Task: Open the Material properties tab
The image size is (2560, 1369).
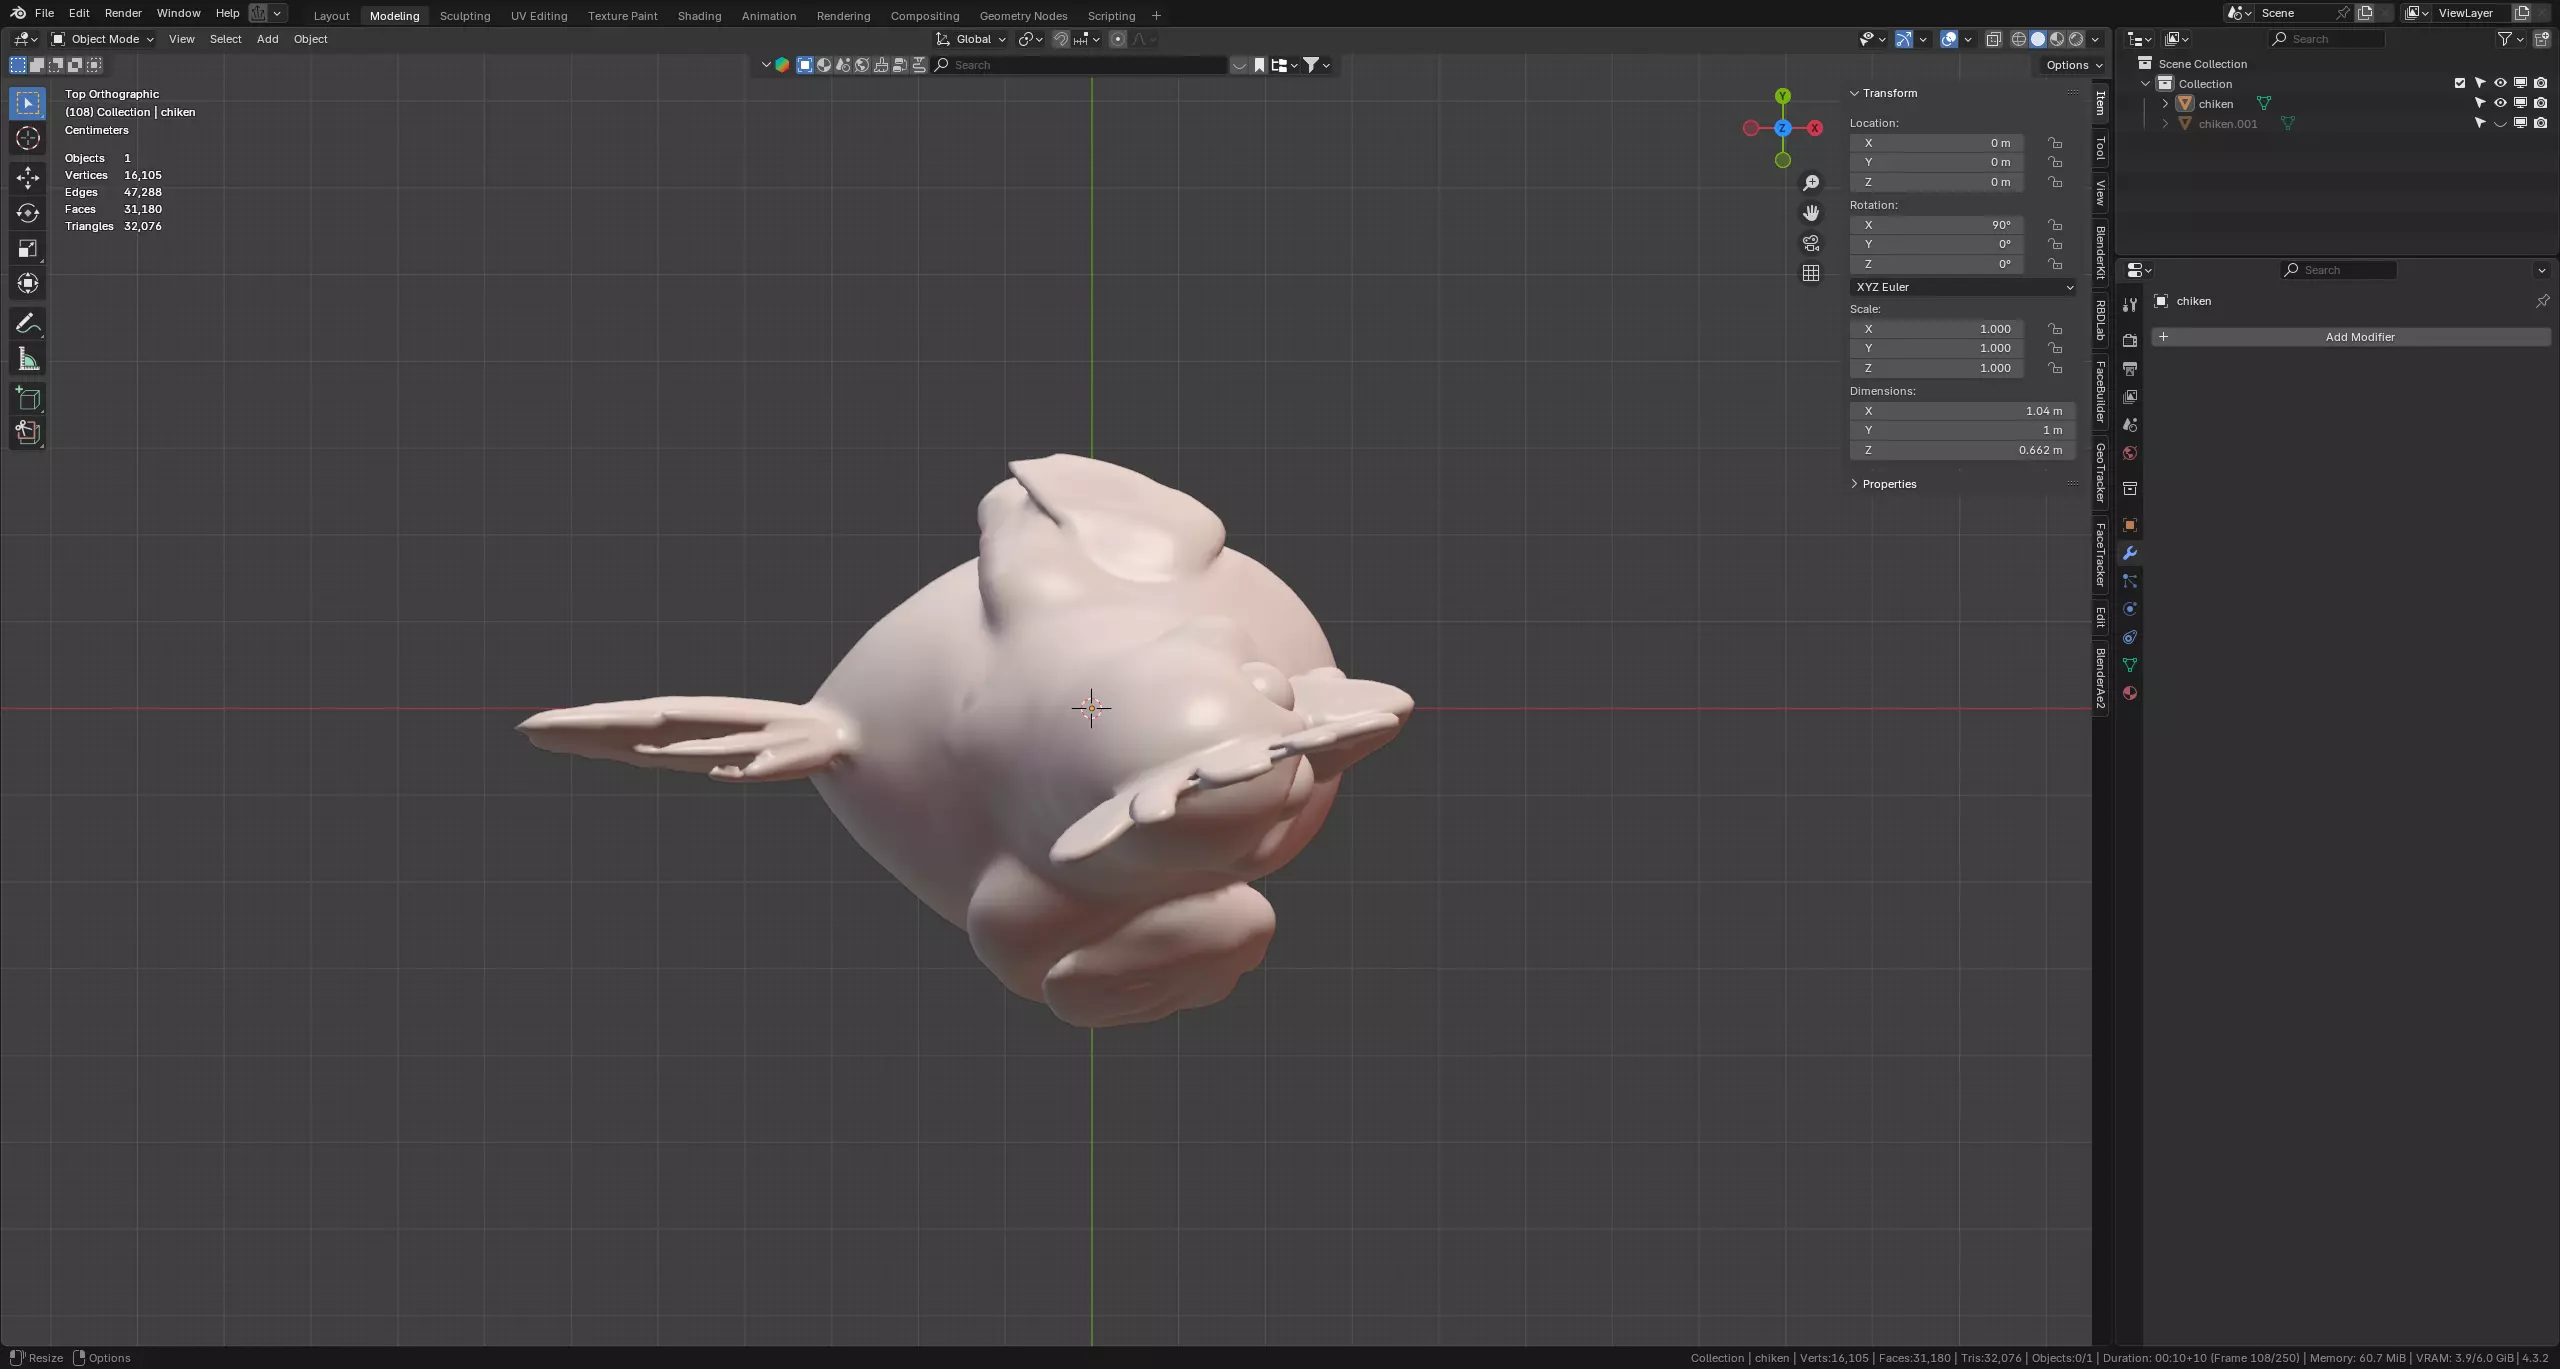Action: coord(2130,693)
